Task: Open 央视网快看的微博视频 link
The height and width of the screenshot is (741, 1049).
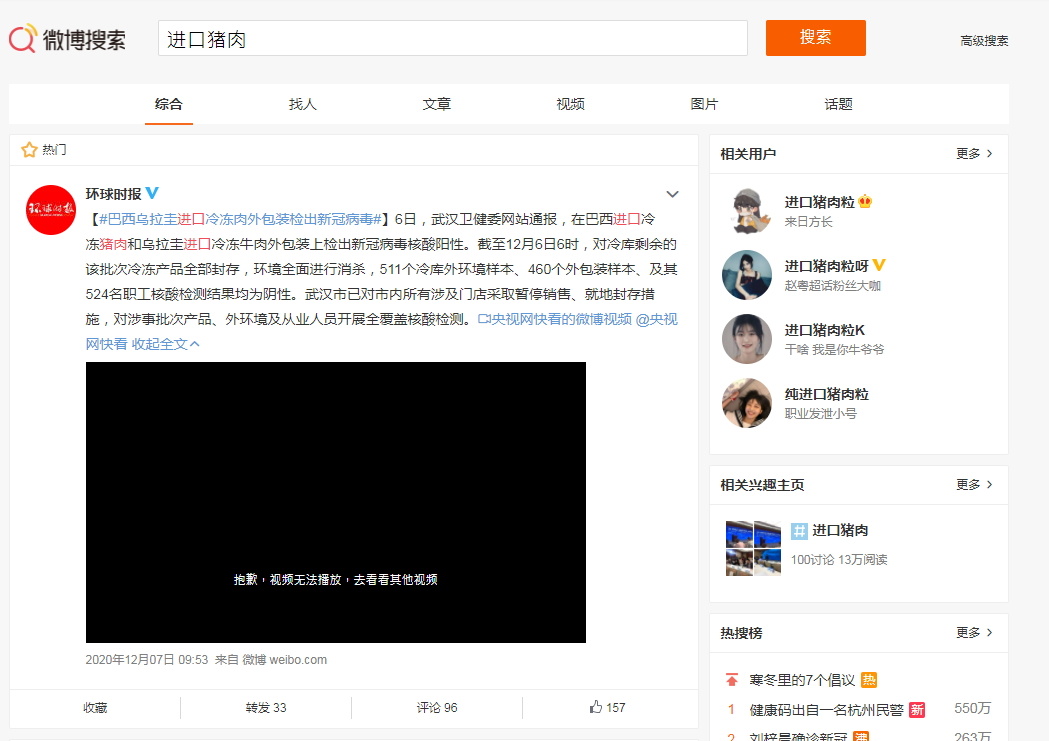Action: 555,319
